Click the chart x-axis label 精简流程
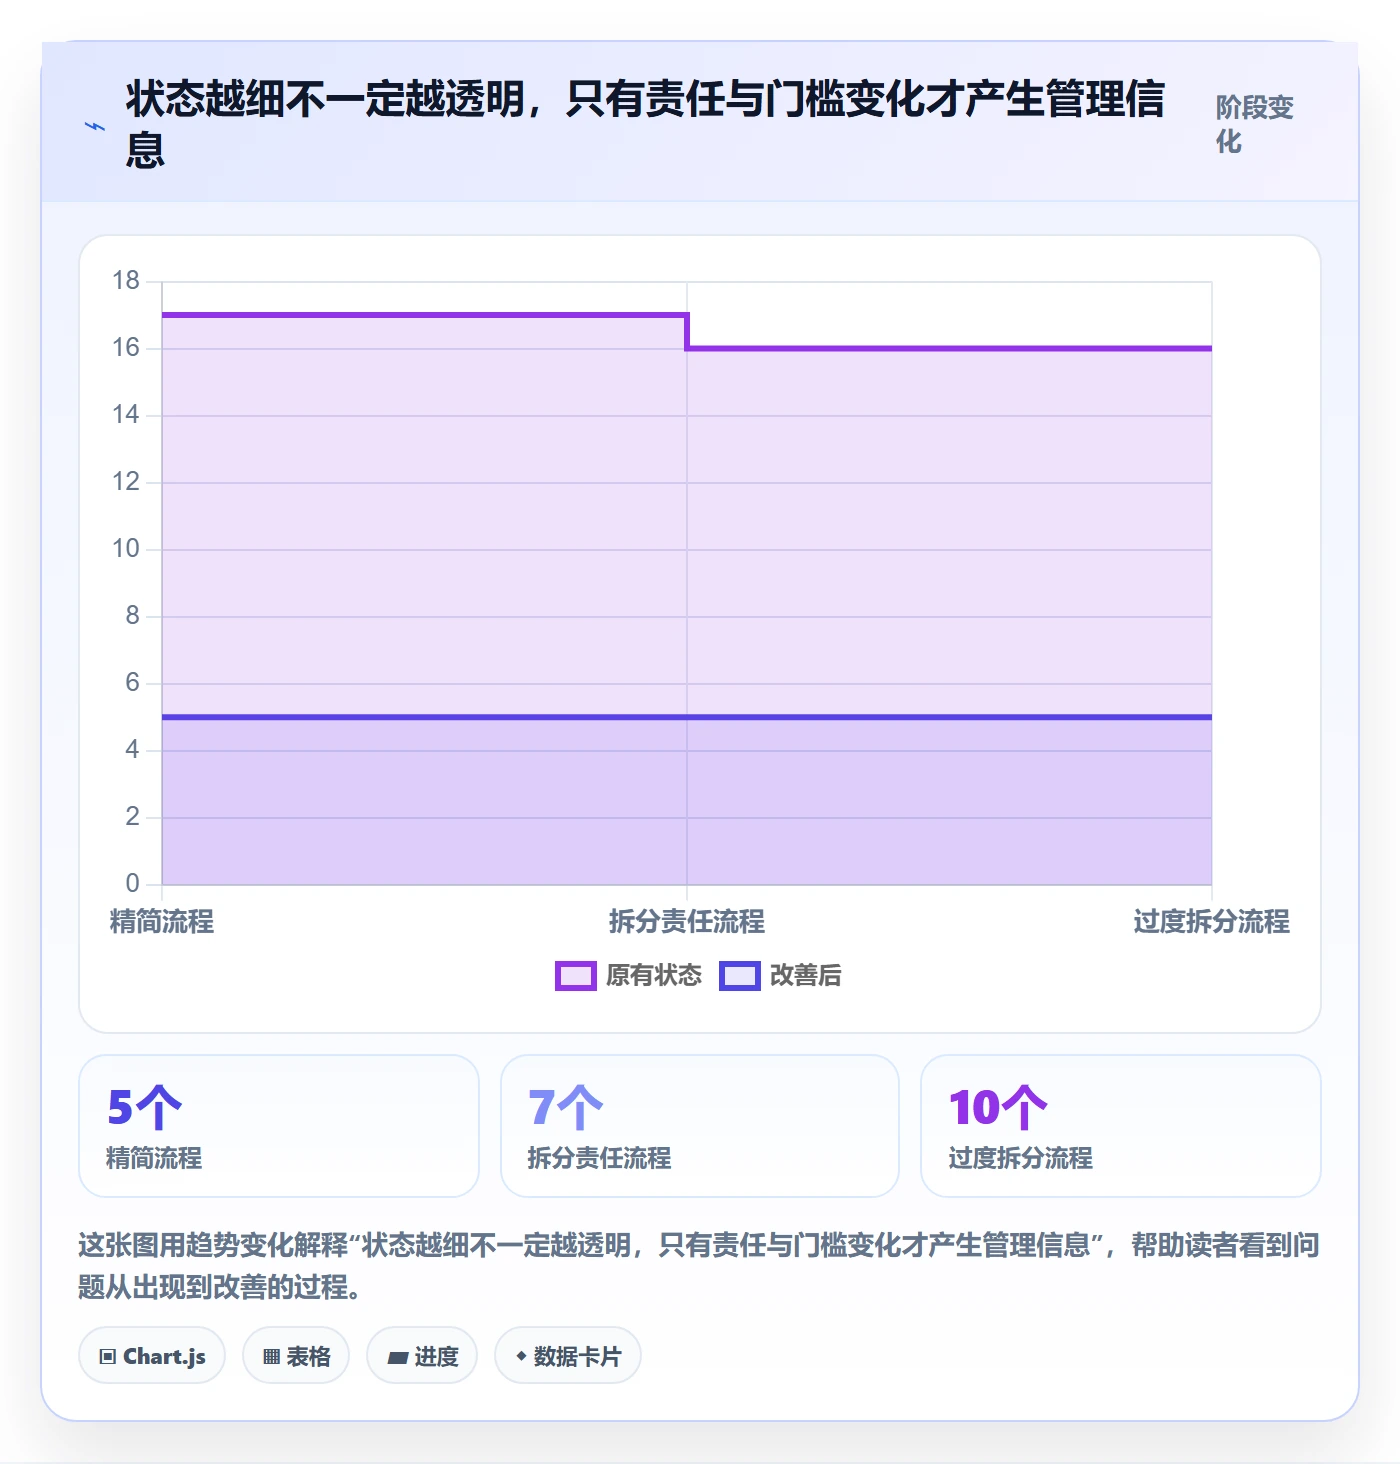 coord(162,921)
